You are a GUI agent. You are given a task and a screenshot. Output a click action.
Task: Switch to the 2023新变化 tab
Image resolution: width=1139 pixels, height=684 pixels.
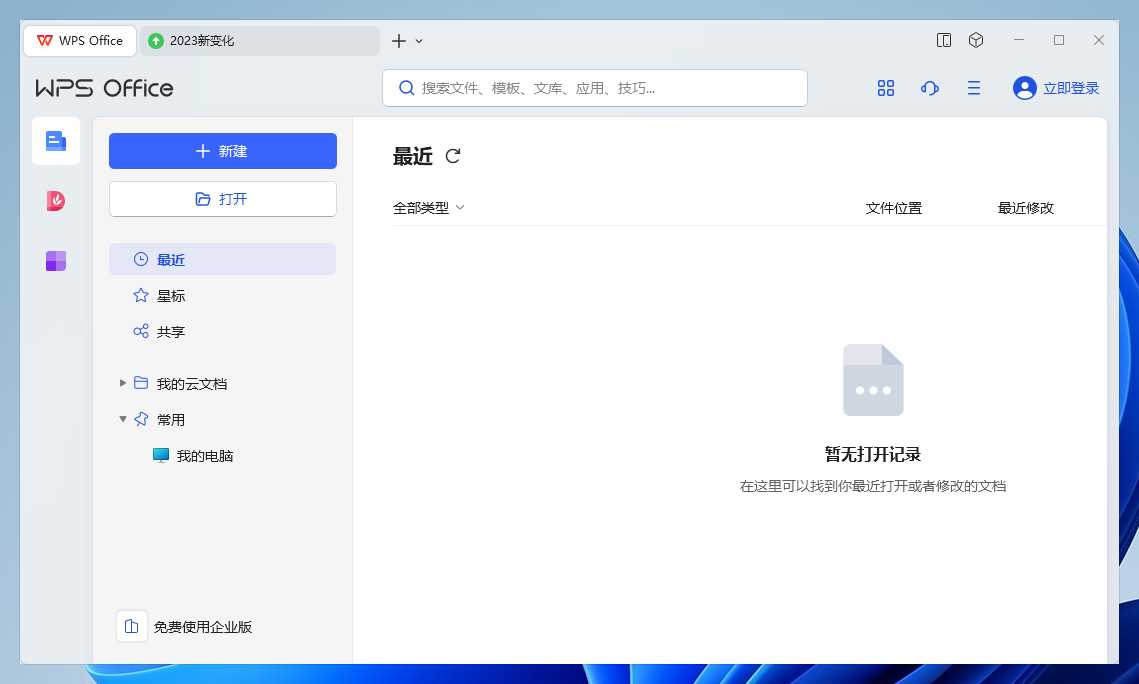point(259,41)
